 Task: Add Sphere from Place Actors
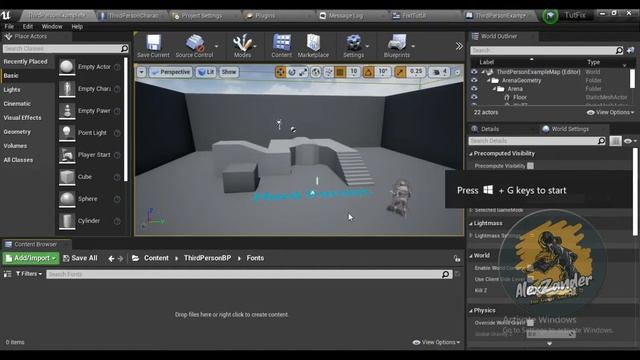tap(90, 199)
